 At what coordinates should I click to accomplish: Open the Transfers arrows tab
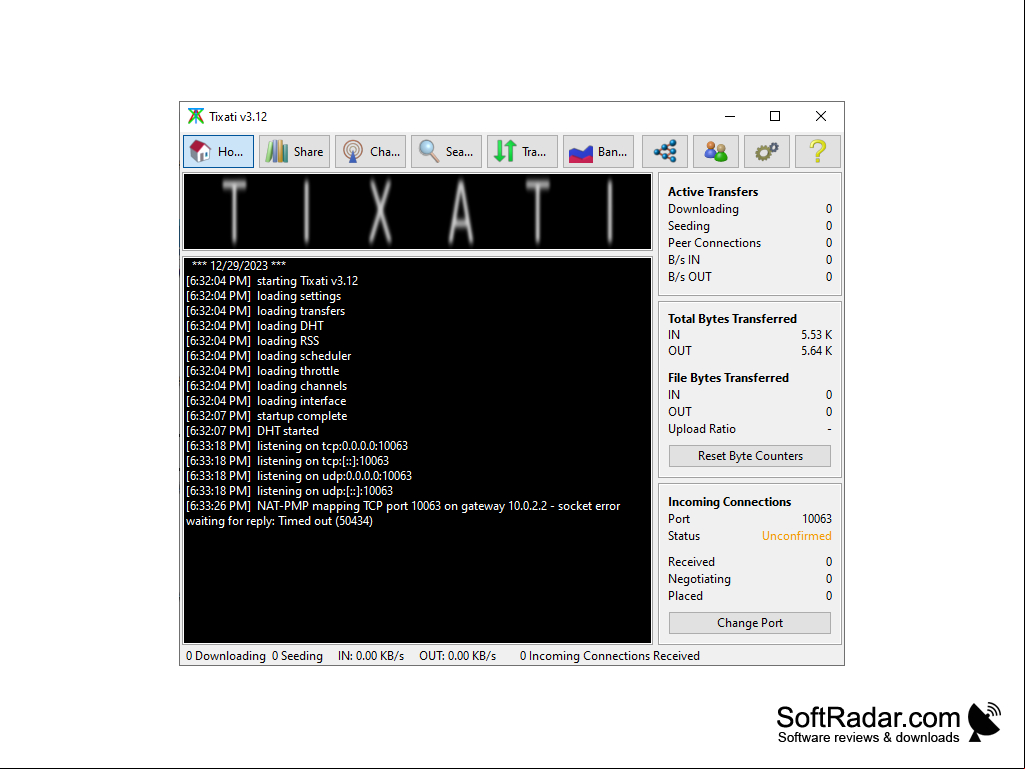[522, 152]
